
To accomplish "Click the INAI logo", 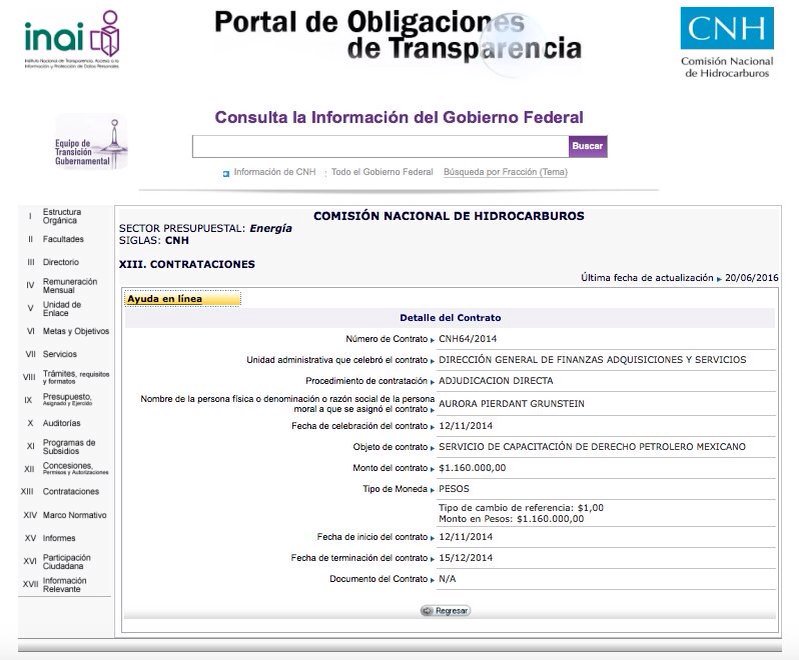I will click(x=72, y=40).
